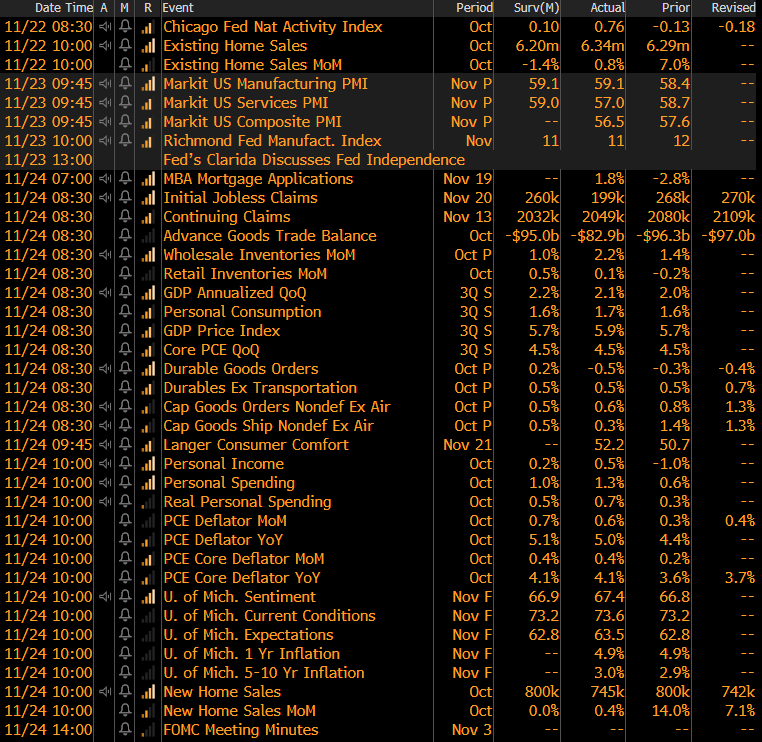This screenshot has width=762, height=742.
Task: Click relevance bar icon for Markit US Manufacturing PMI
Action: click(x=148, y=84)
